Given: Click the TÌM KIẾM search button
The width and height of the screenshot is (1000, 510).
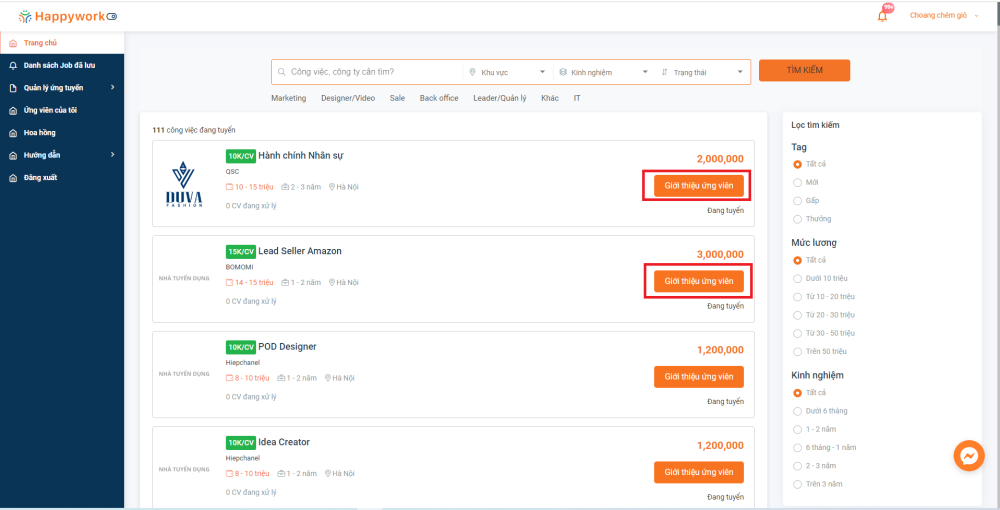Looking at the screenshot, I should pos(804,71).
